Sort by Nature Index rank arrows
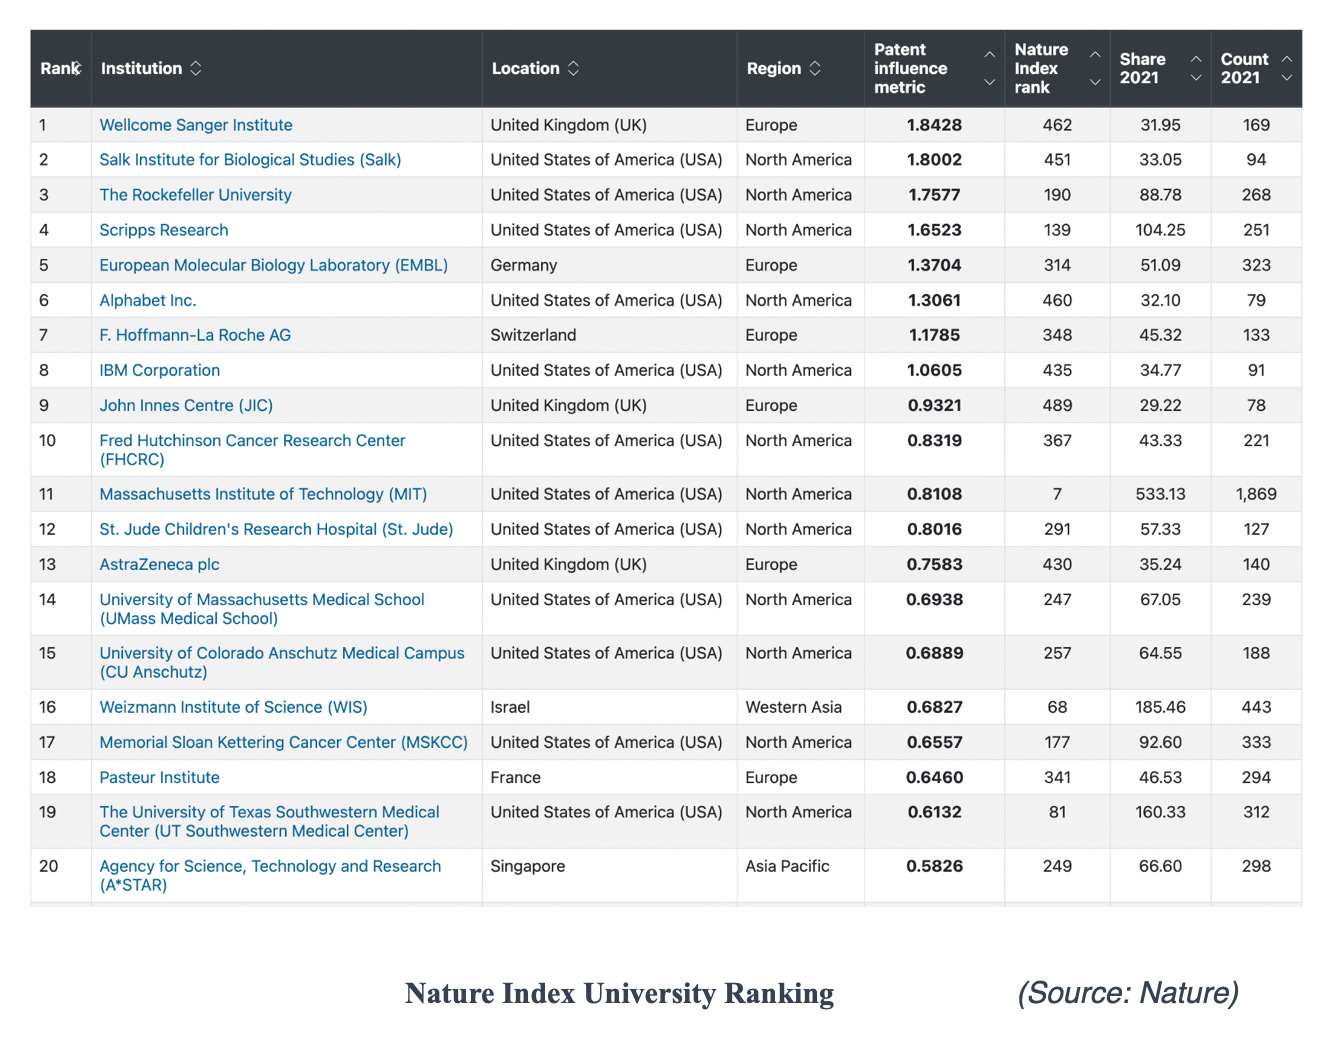The image size is (1330, 1044). click(1095, 68)
